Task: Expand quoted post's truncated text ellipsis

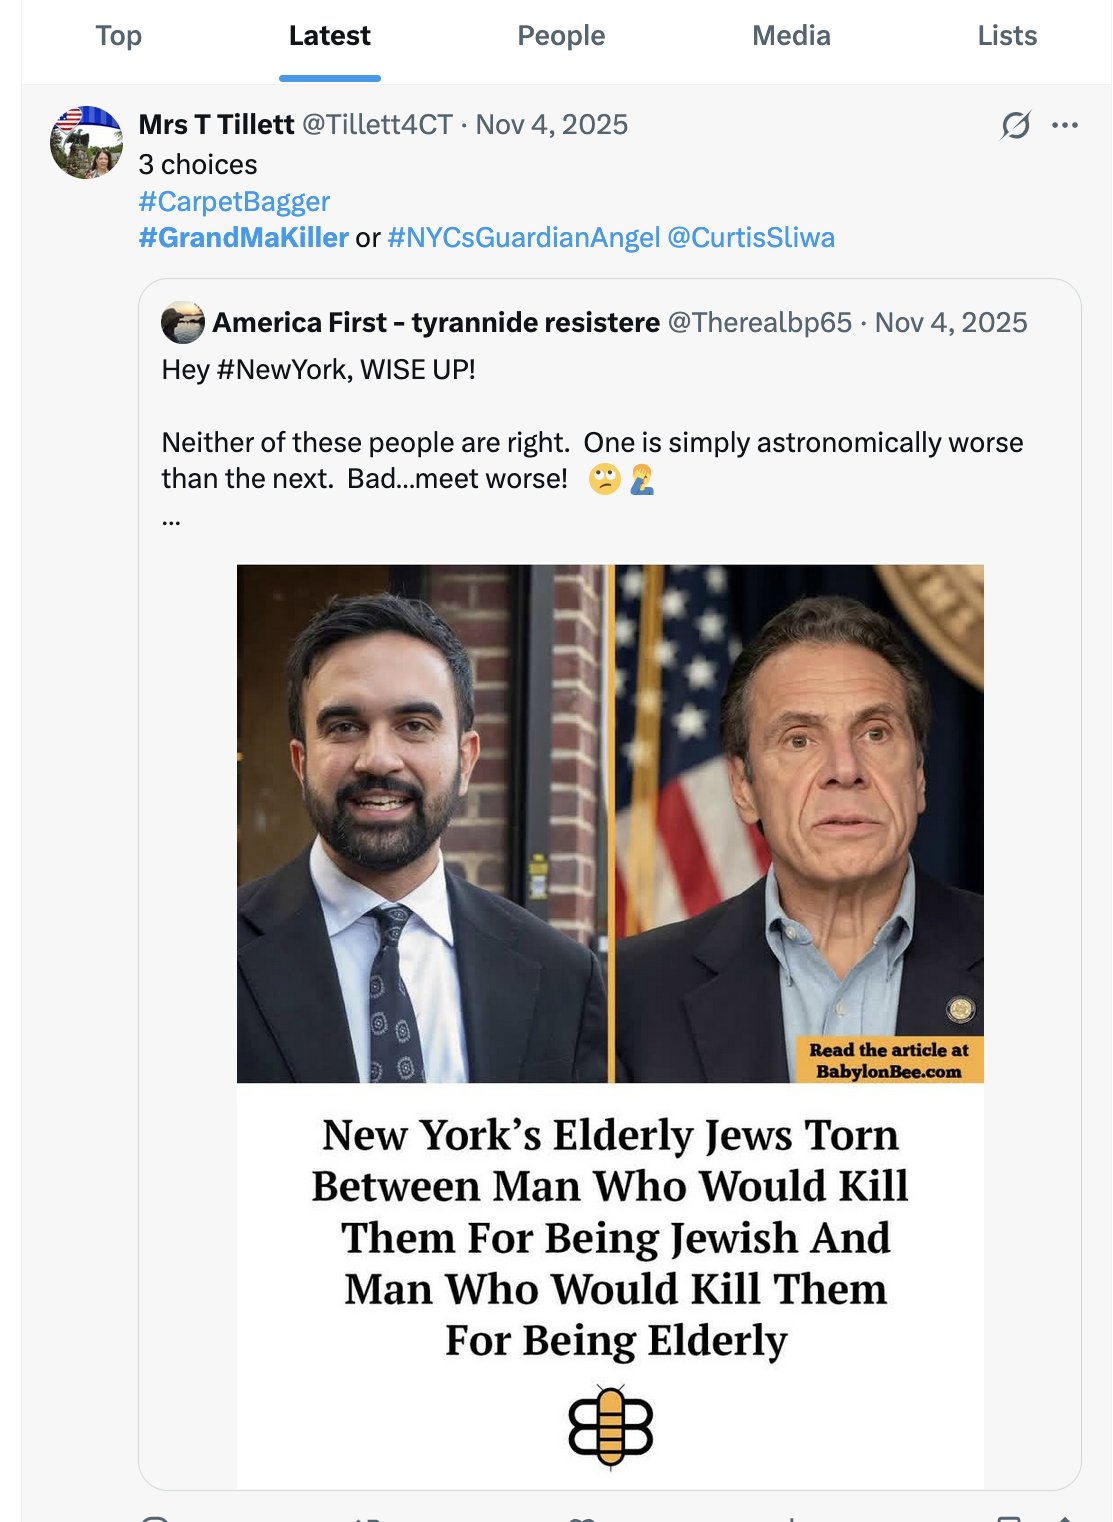Action: [x=171, y=520]
